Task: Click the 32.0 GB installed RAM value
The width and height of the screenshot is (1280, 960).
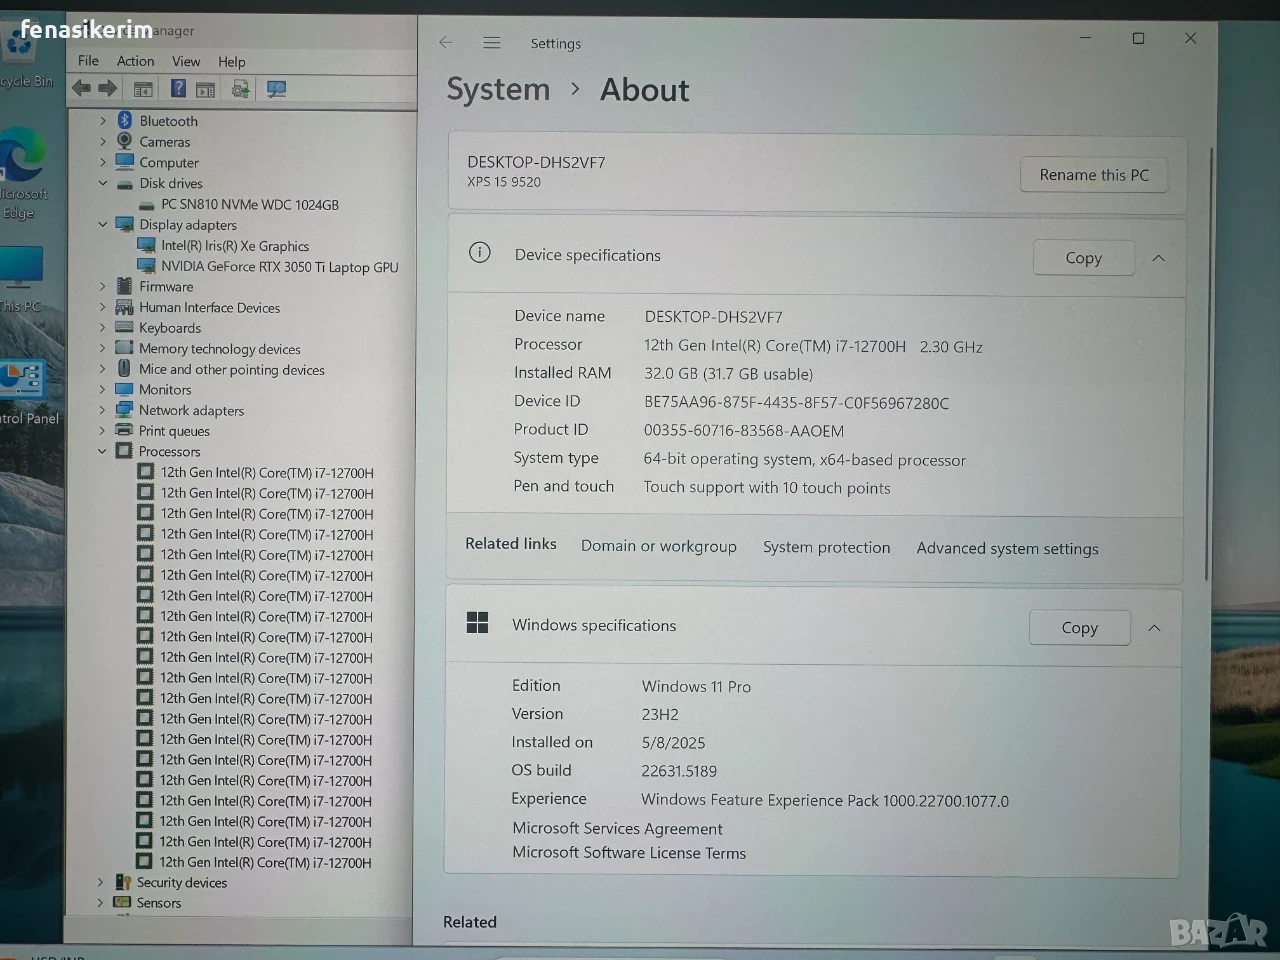Action: click(728, 374)
